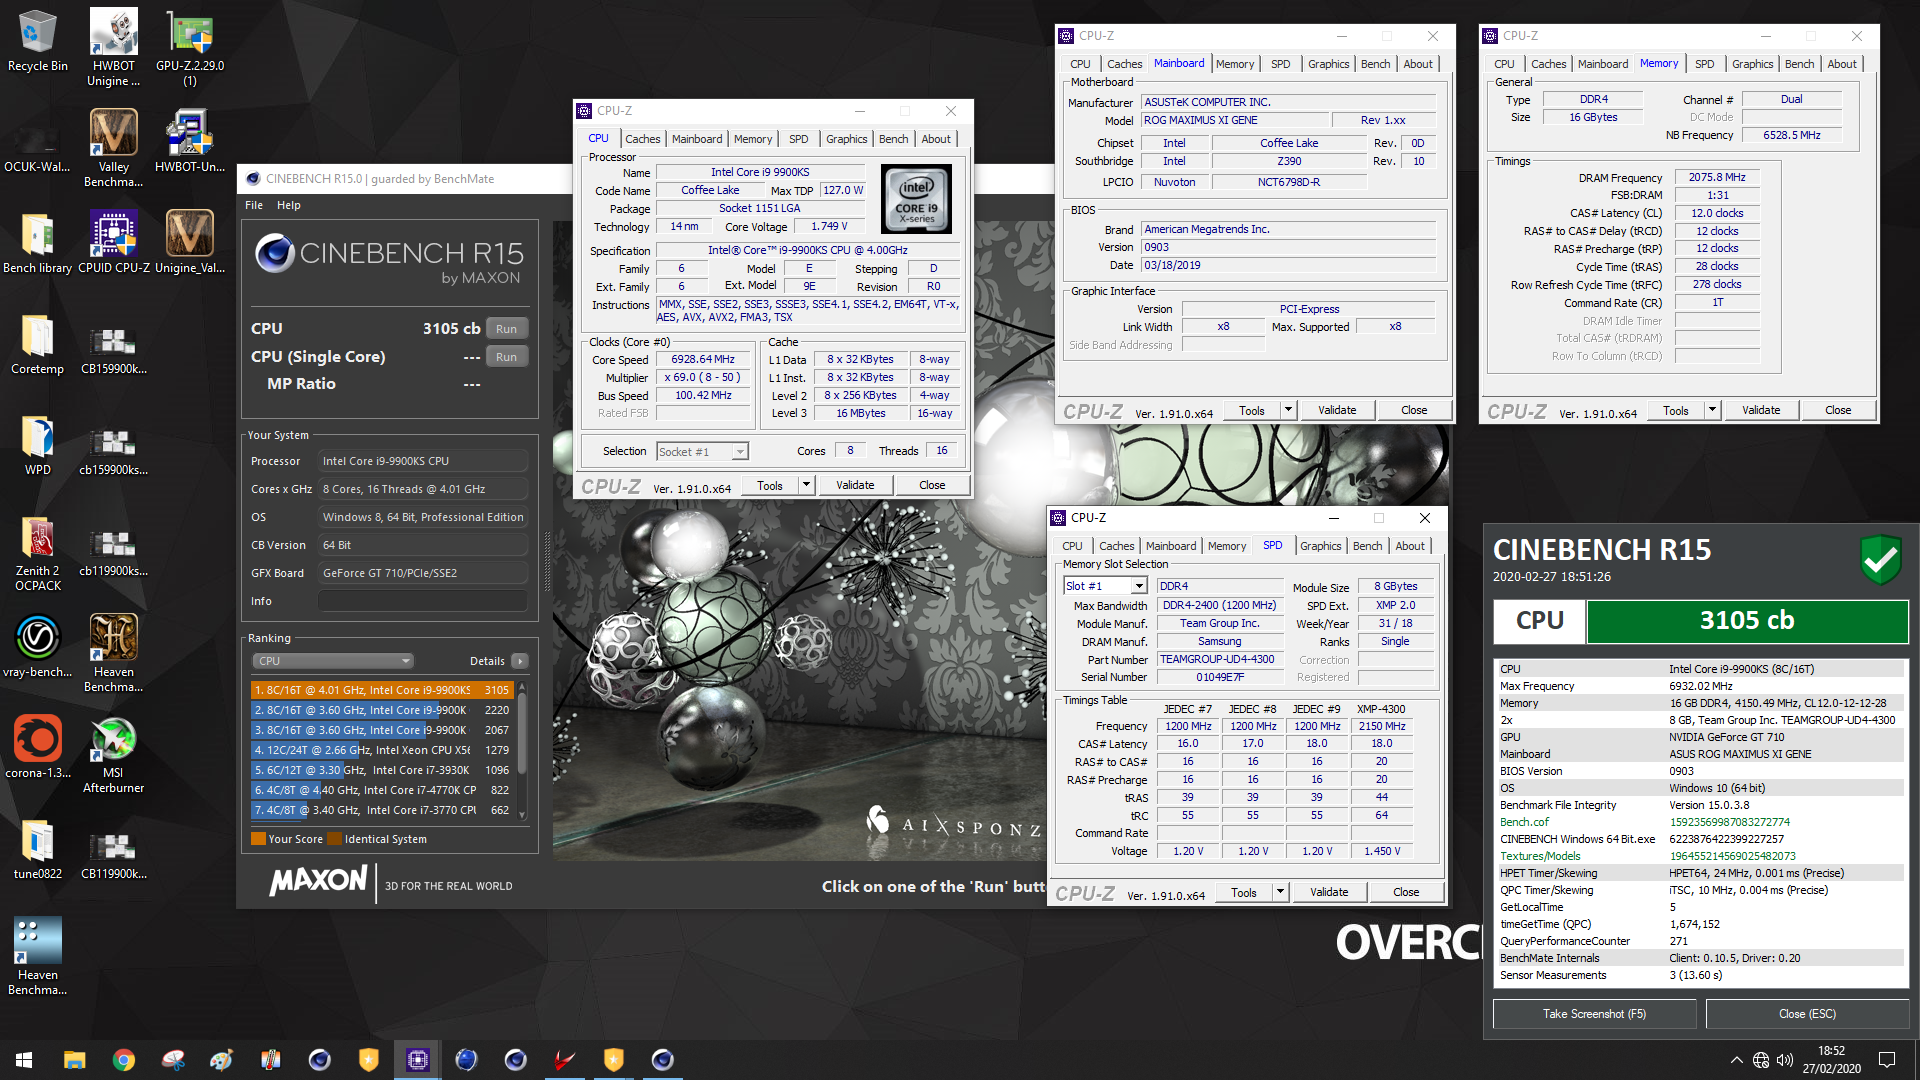Launch vray-bench desktop icon
The width and height of the screenshot is (1920, 1080).
(x=37, y=647)
